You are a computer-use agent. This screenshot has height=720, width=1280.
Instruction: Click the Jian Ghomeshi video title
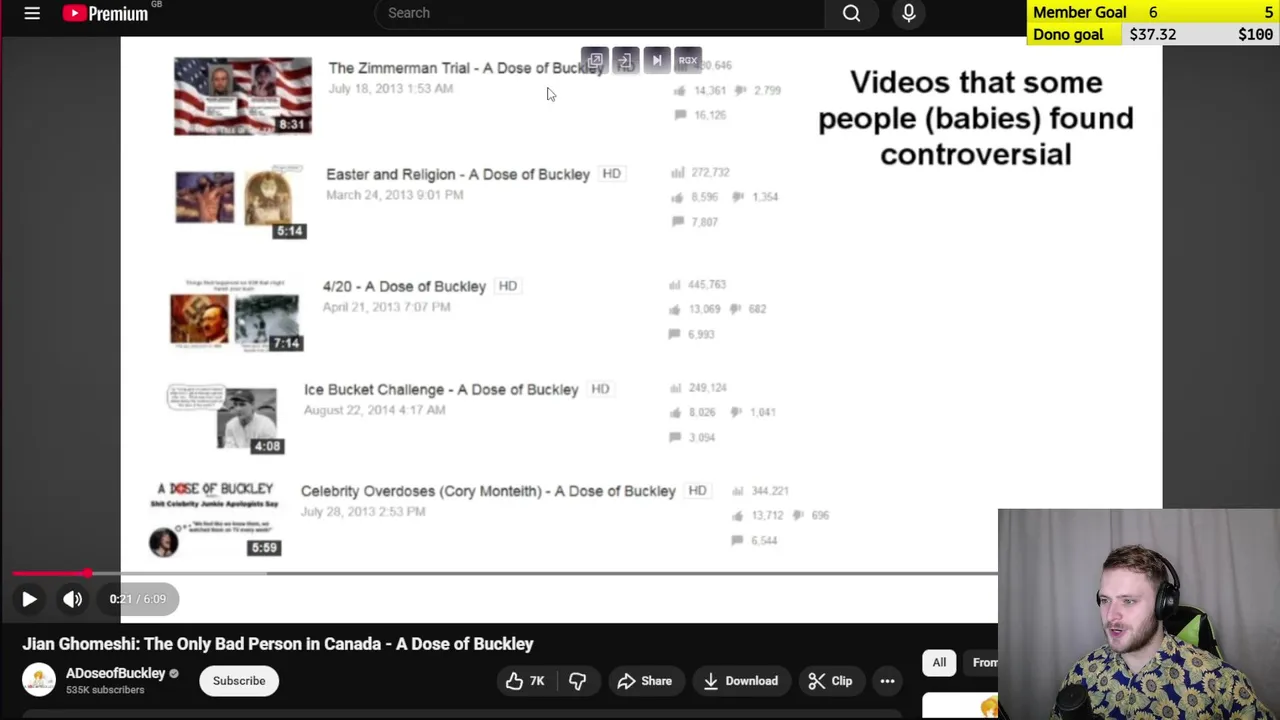pos(278,644)
